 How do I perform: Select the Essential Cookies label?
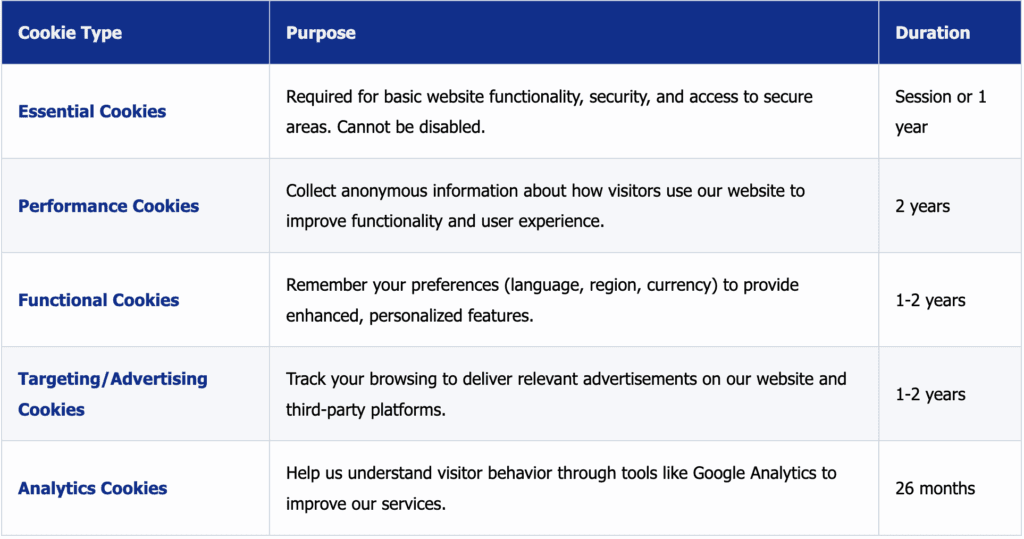tap(92, 112)
